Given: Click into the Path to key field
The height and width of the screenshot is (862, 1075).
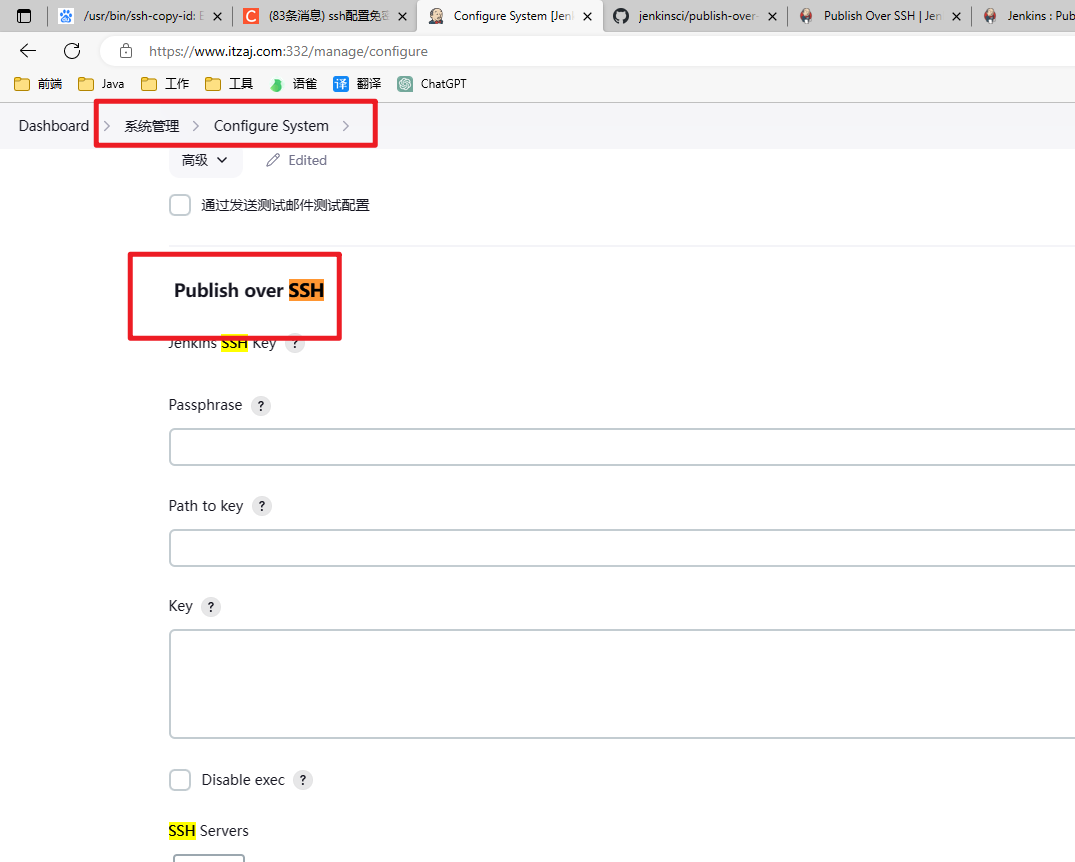Looking at the screenshot, I should 622,548.
